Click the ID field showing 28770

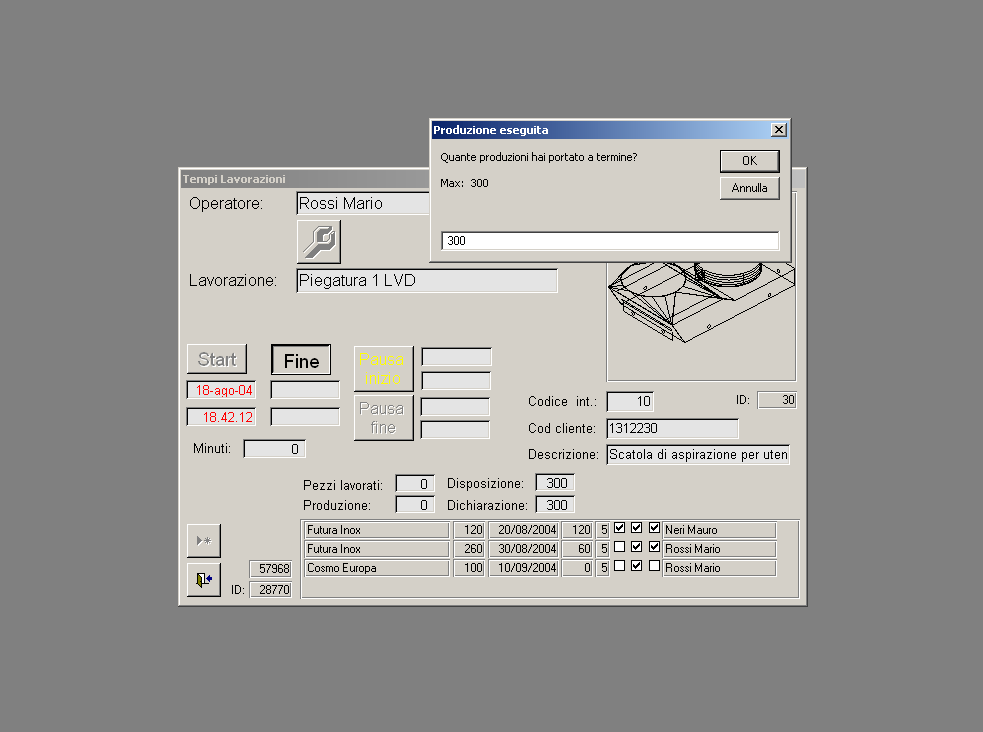point(271,589)
